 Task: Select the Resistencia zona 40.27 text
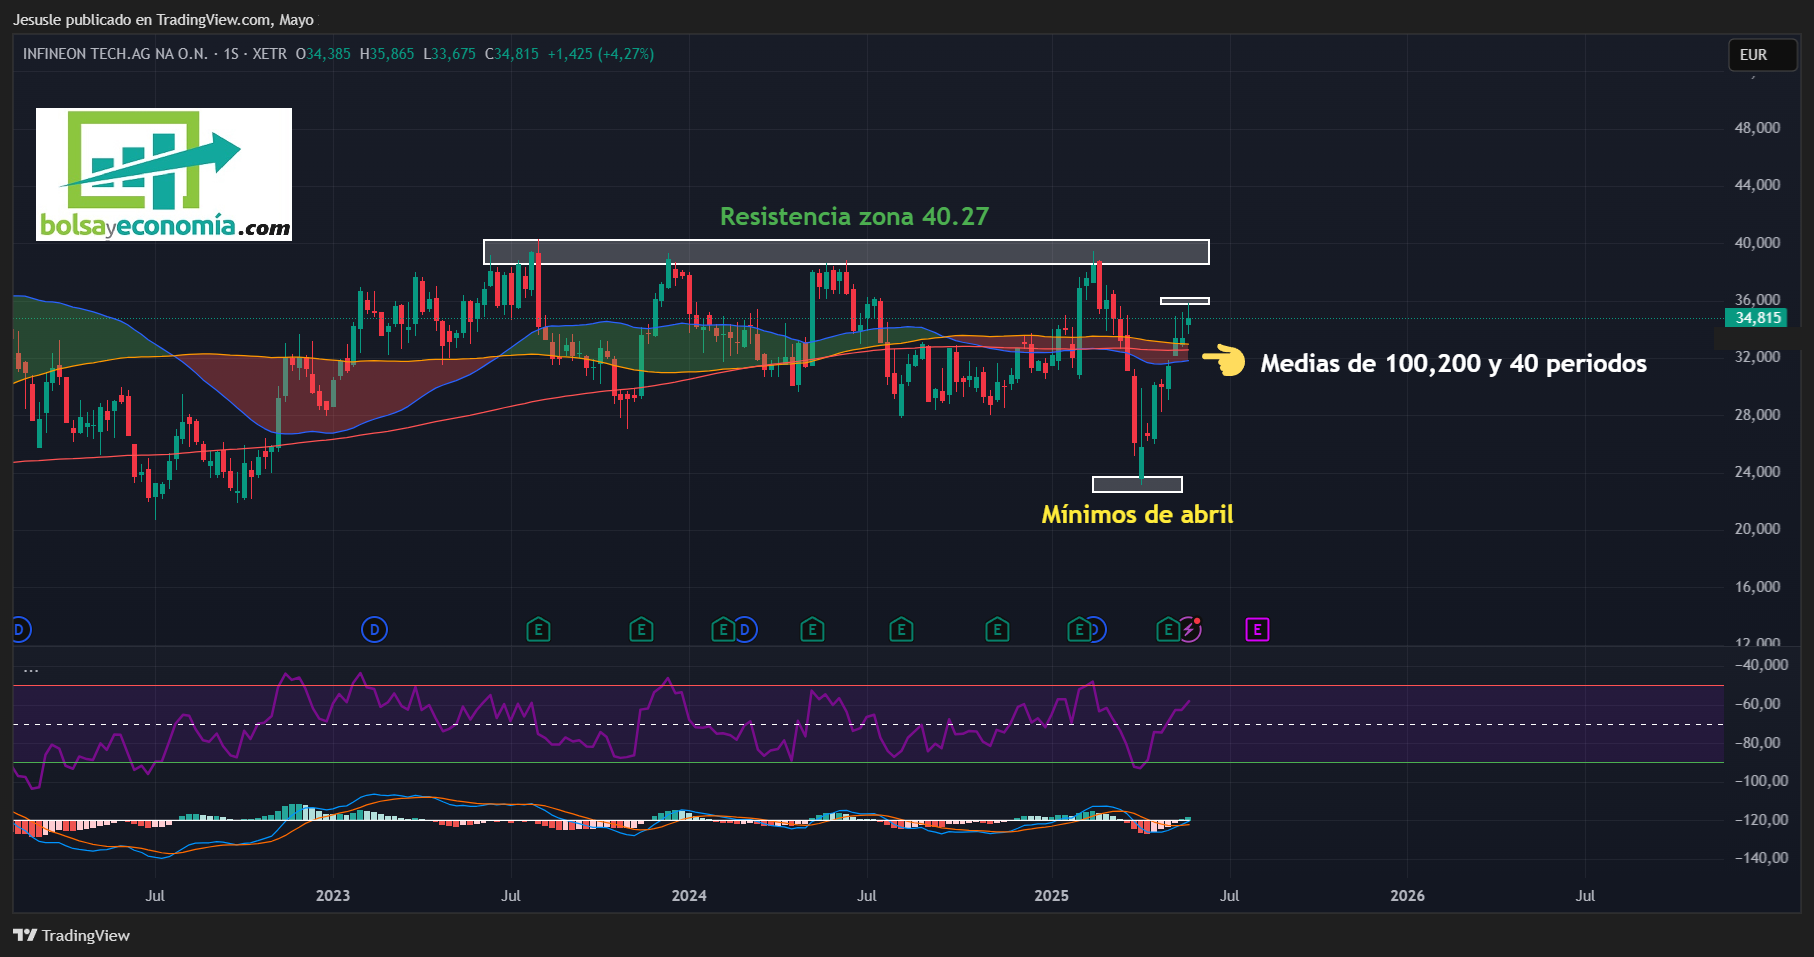(854, 216)
